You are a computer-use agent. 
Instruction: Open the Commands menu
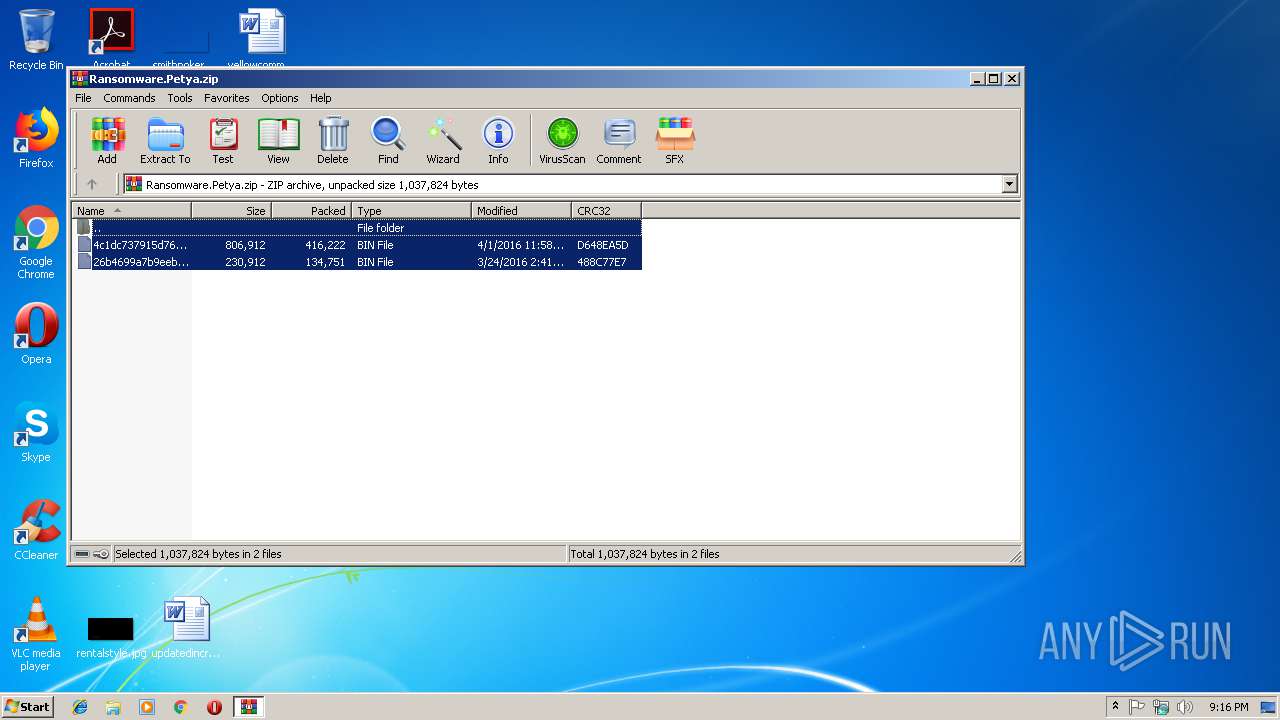click(129, 98)
